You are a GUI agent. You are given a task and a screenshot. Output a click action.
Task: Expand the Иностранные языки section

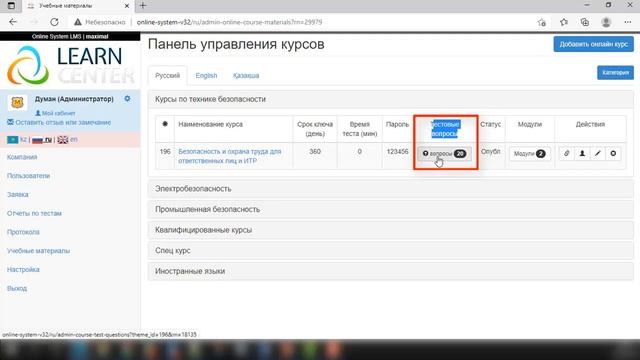pyautogui.click(x=391, y=271)
